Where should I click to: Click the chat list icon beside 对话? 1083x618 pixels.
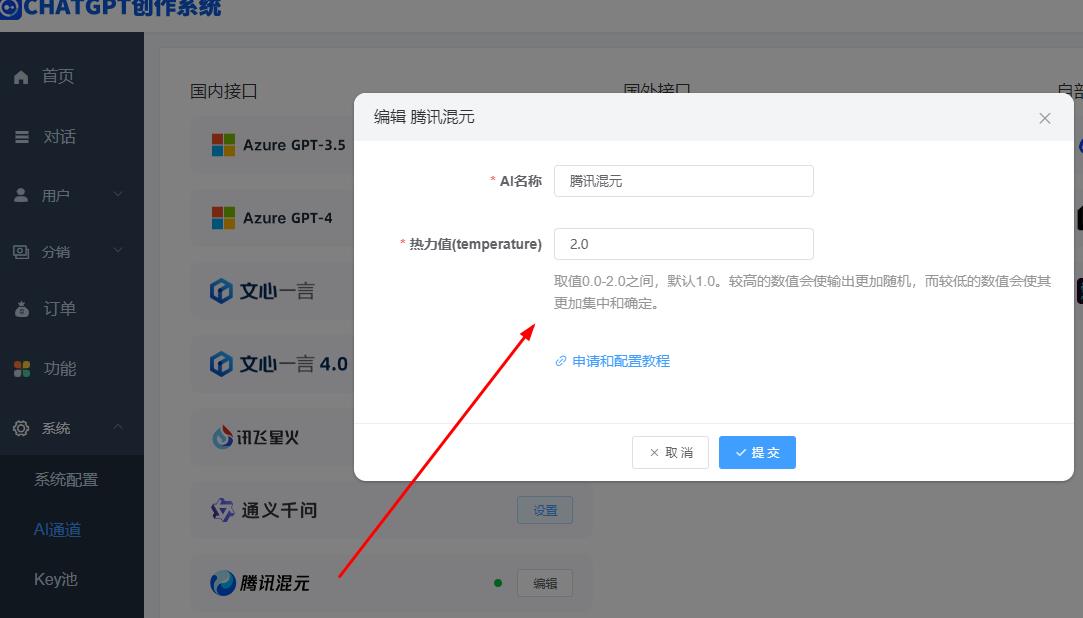[22, 137]
